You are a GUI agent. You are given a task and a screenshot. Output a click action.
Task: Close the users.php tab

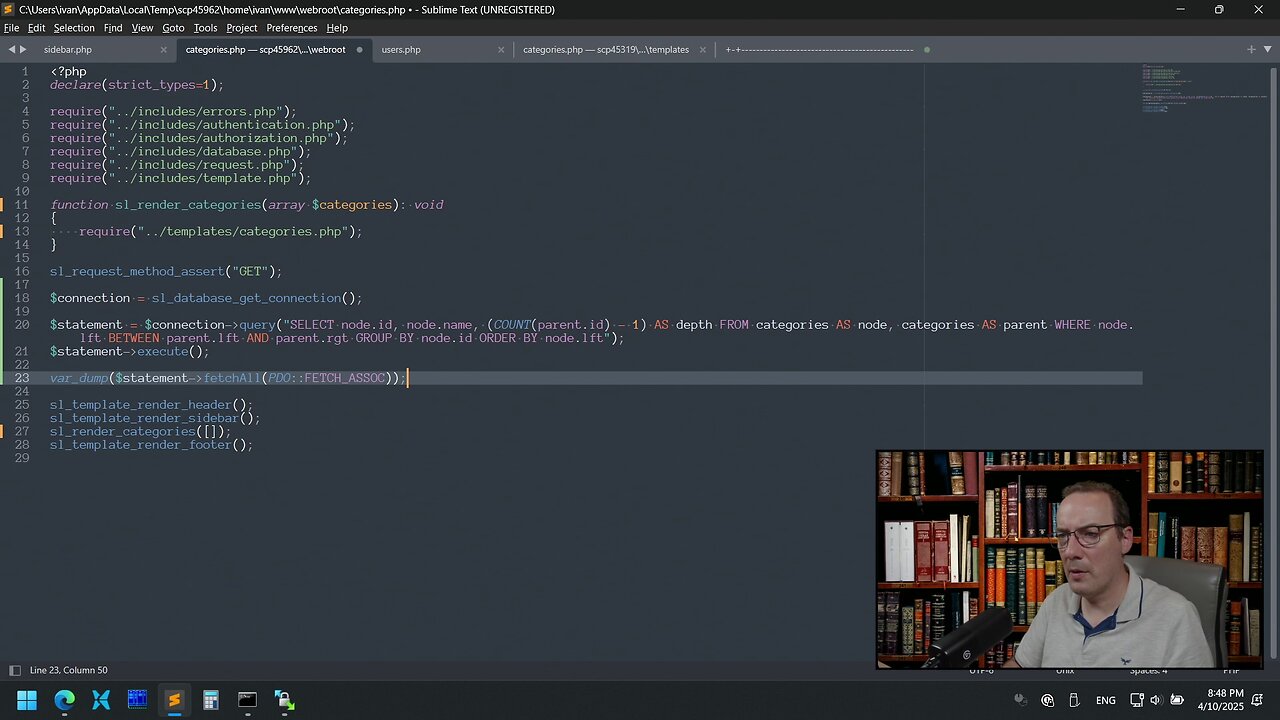[501, 50]
